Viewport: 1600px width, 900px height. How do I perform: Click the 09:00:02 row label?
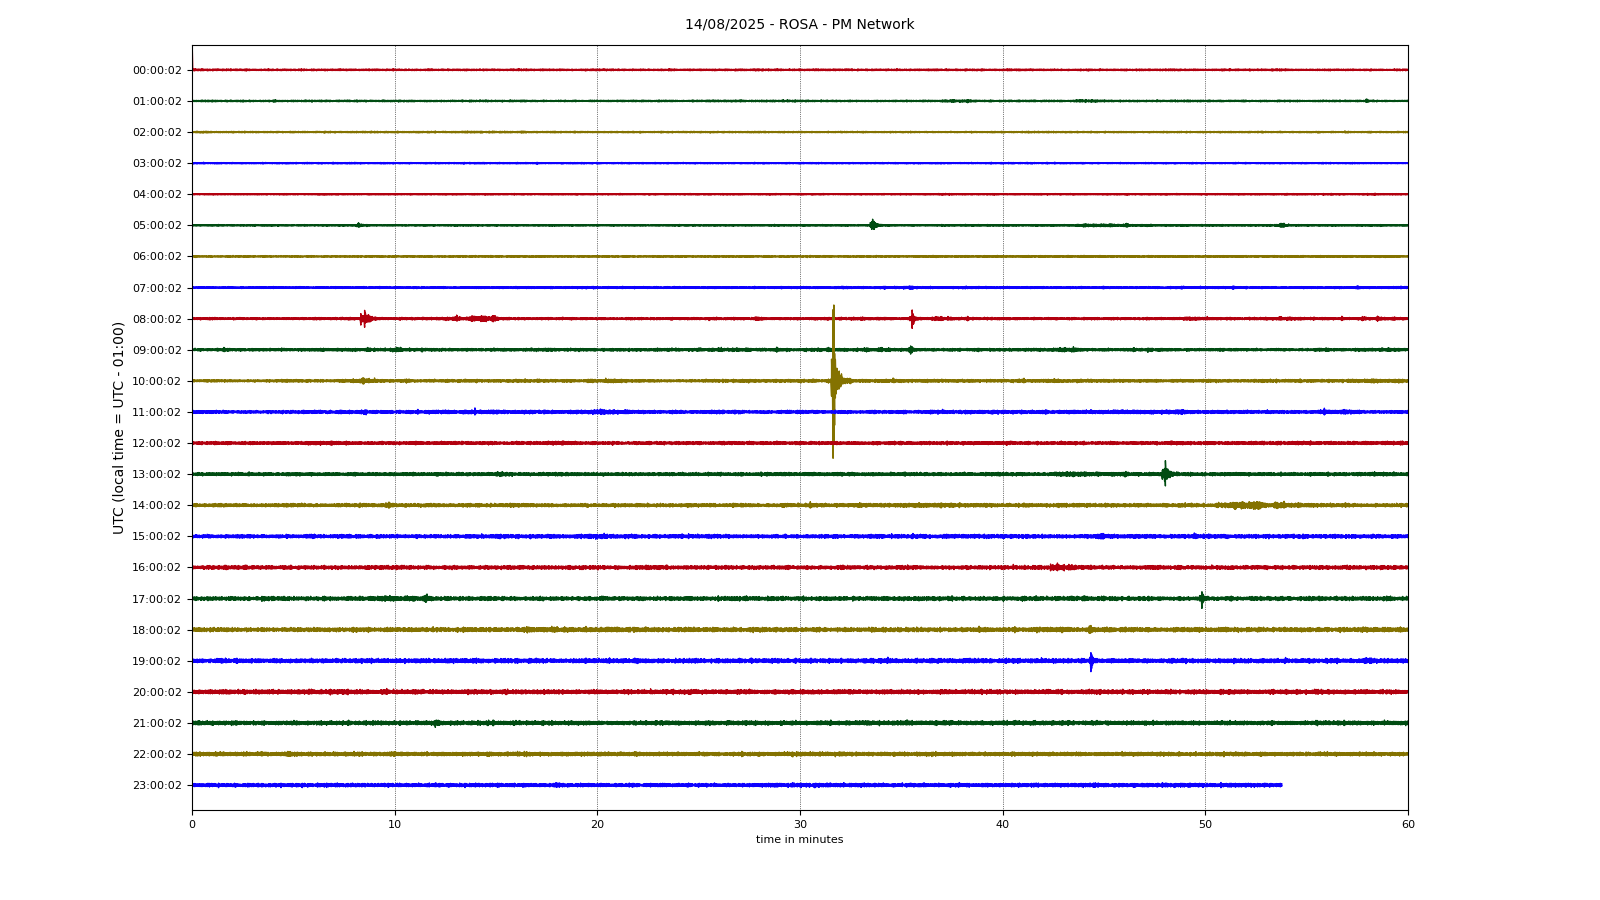point(157,350)
